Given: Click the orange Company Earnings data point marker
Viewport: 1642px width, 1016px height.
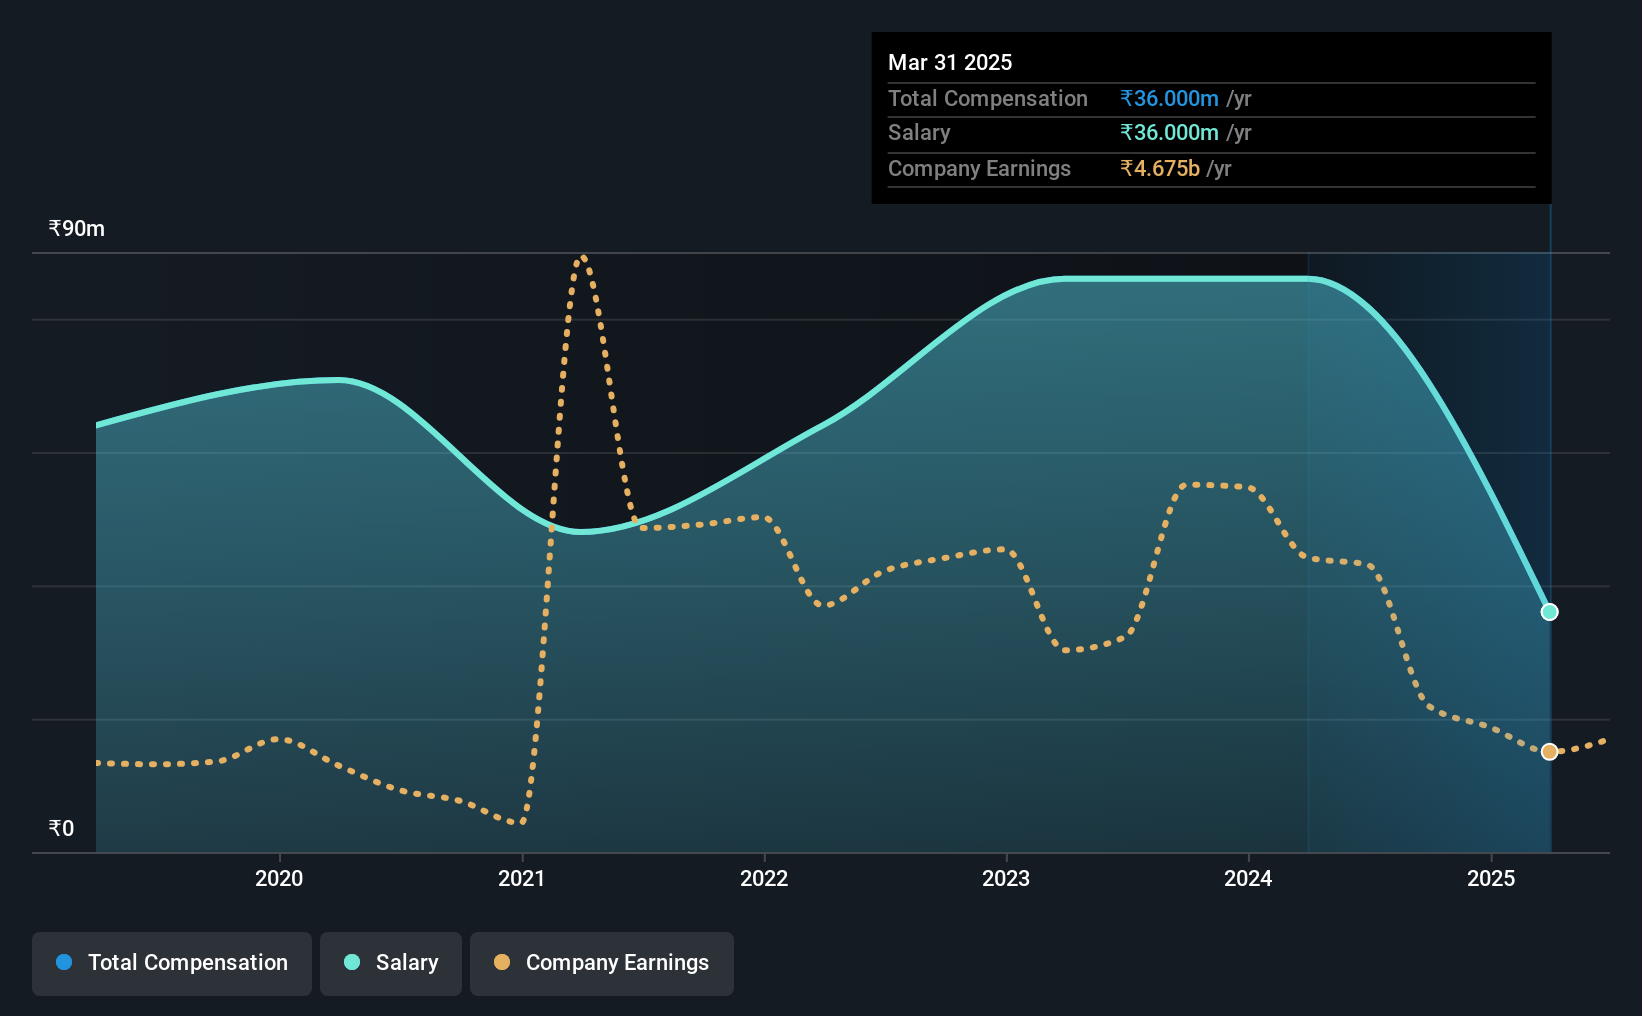Looking at the screenshot, I should 1549,752.
